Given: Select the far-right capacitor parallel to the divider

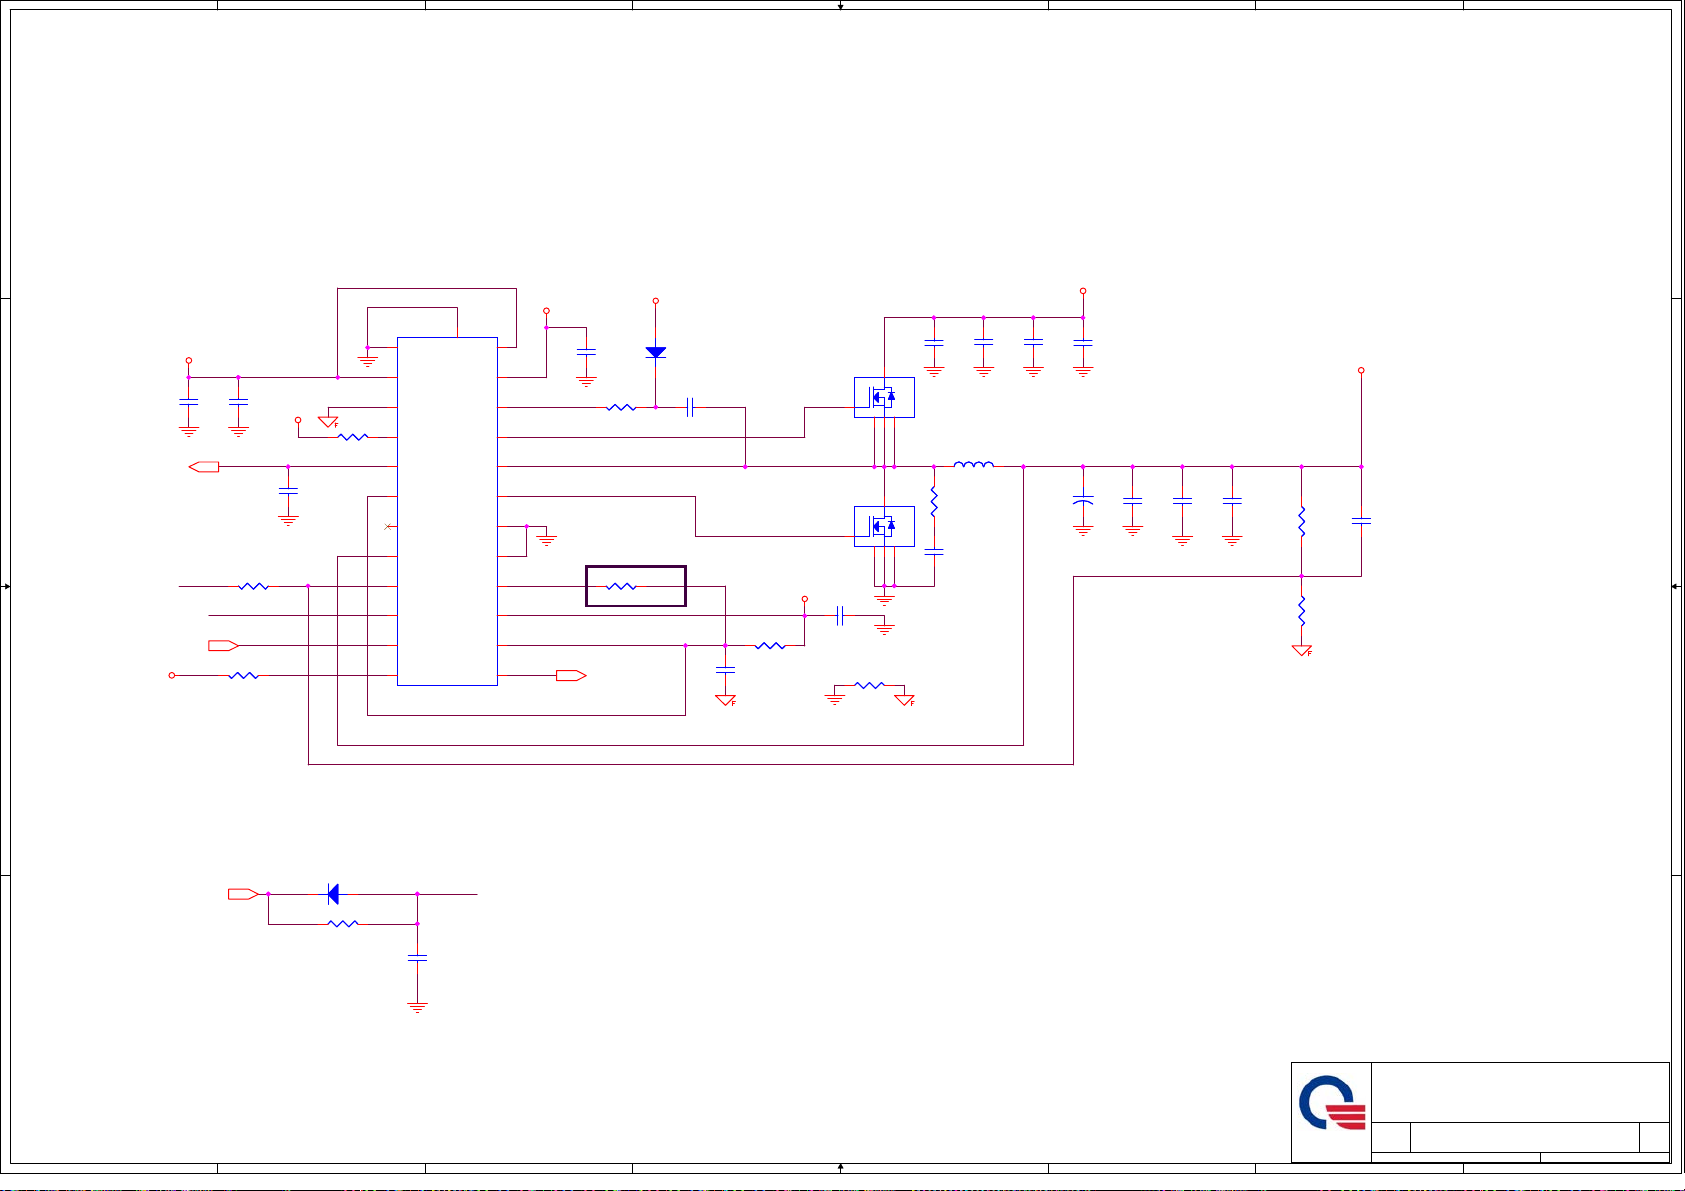Looking at the screenshot, I should pos(1361,521).
